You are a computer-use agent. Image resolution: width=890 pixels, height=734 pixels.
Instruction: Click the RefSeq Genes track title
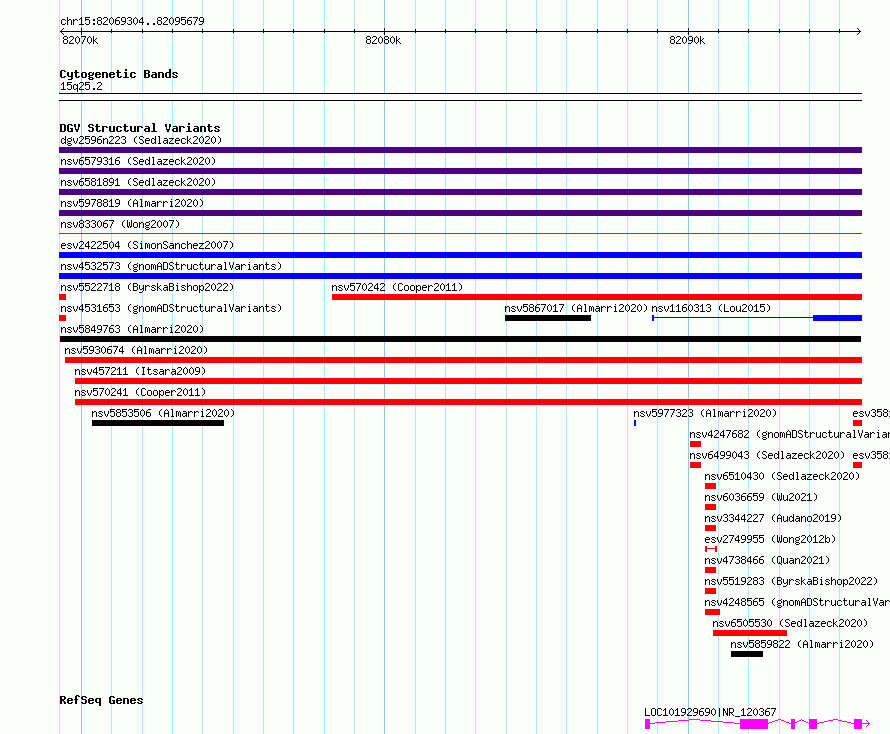(x=101, y=701)
